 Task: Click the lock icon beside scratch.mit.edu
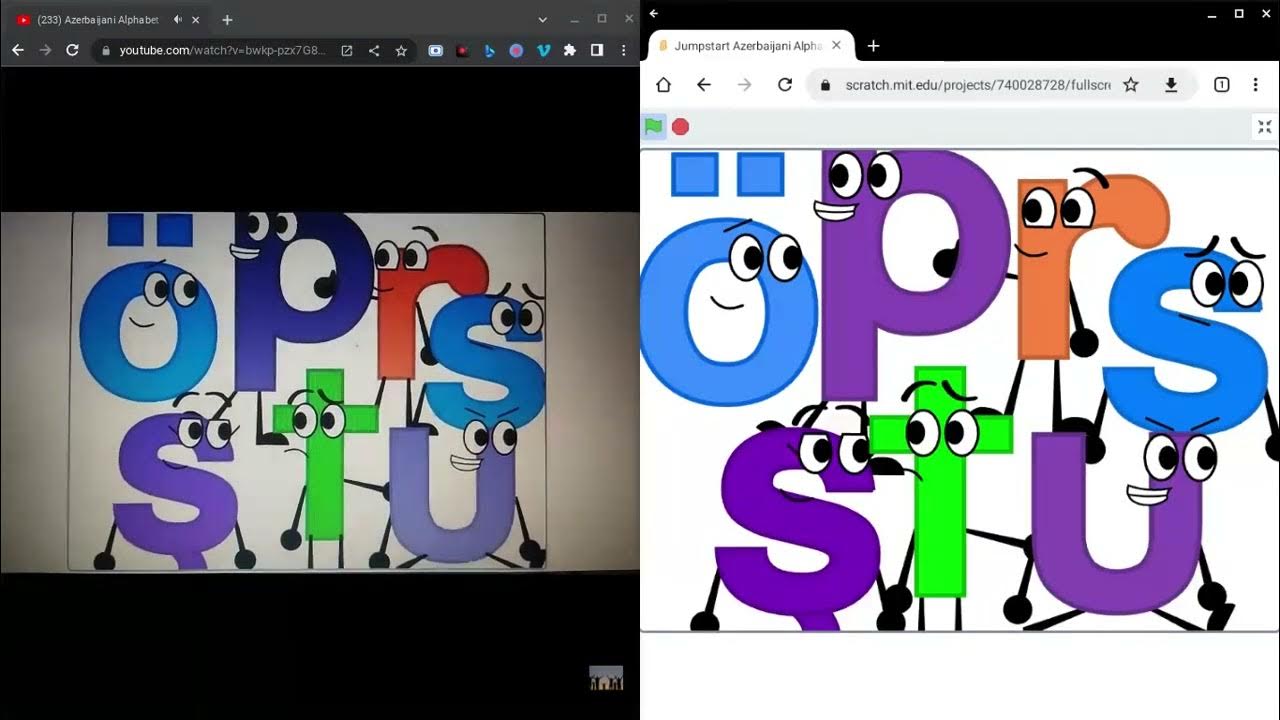[825, 85]
